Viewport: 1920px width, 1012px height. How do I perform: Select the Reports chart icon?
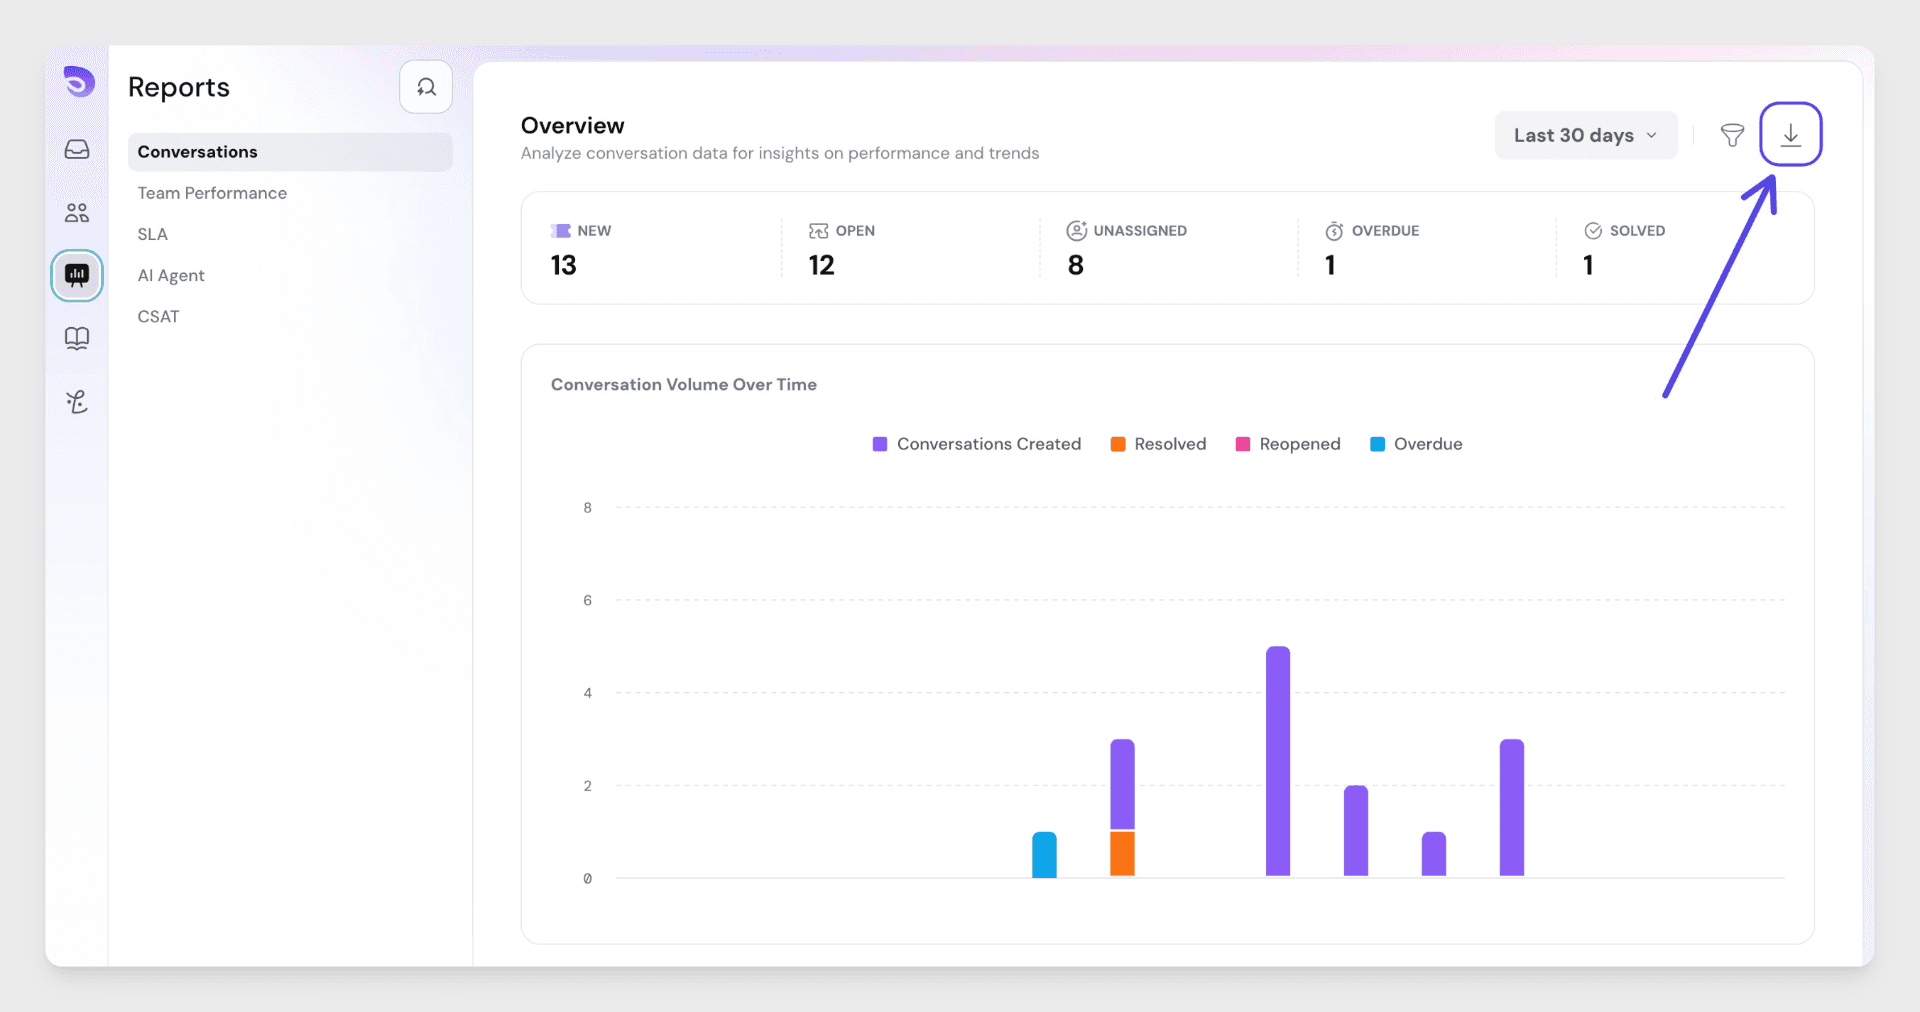(x=77, y=275)
